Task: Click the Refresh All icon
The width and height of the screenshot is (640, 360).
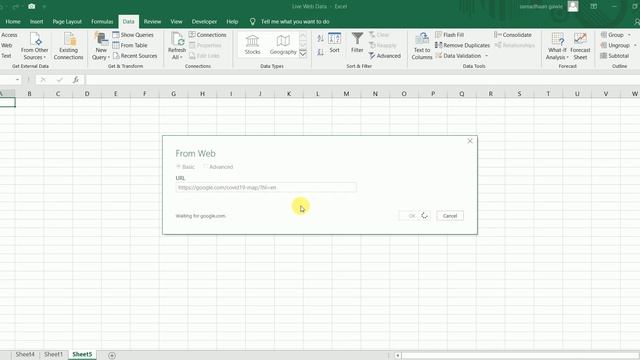Action: pyautogui.click(x=177, y=39)
